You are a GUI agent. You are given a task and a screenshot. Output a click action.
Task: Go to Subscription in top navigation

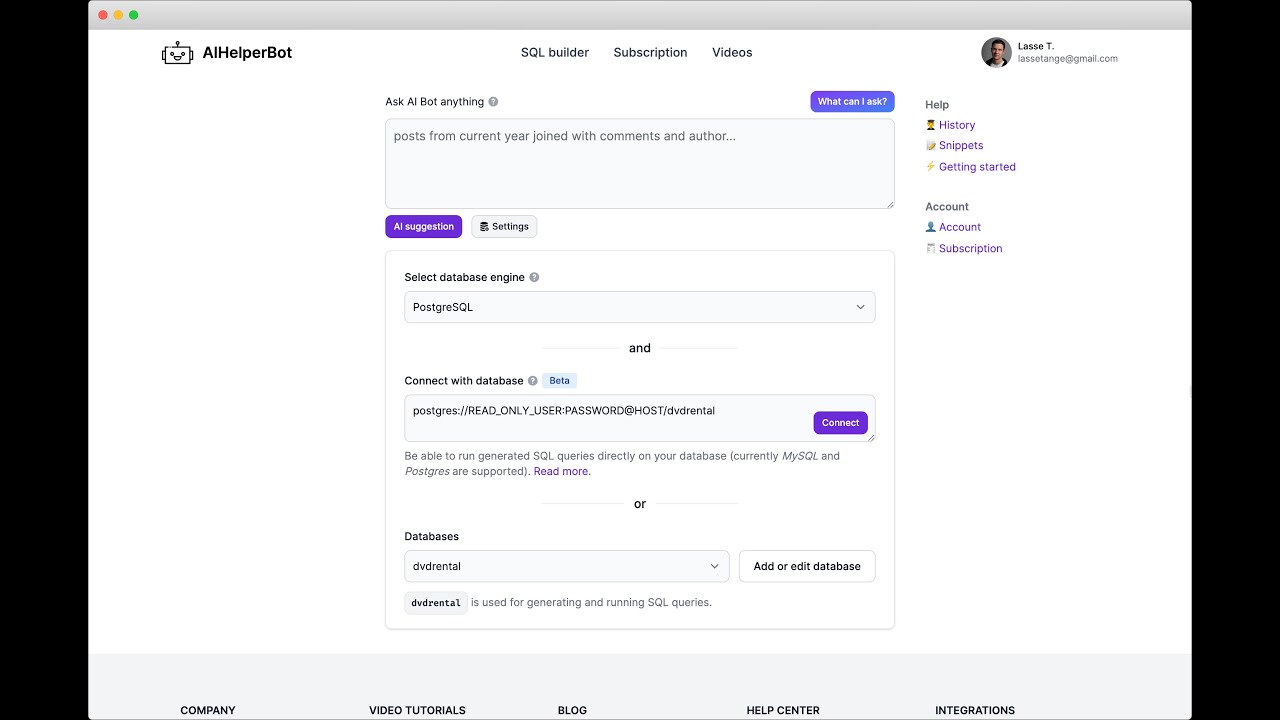[650, 52]
